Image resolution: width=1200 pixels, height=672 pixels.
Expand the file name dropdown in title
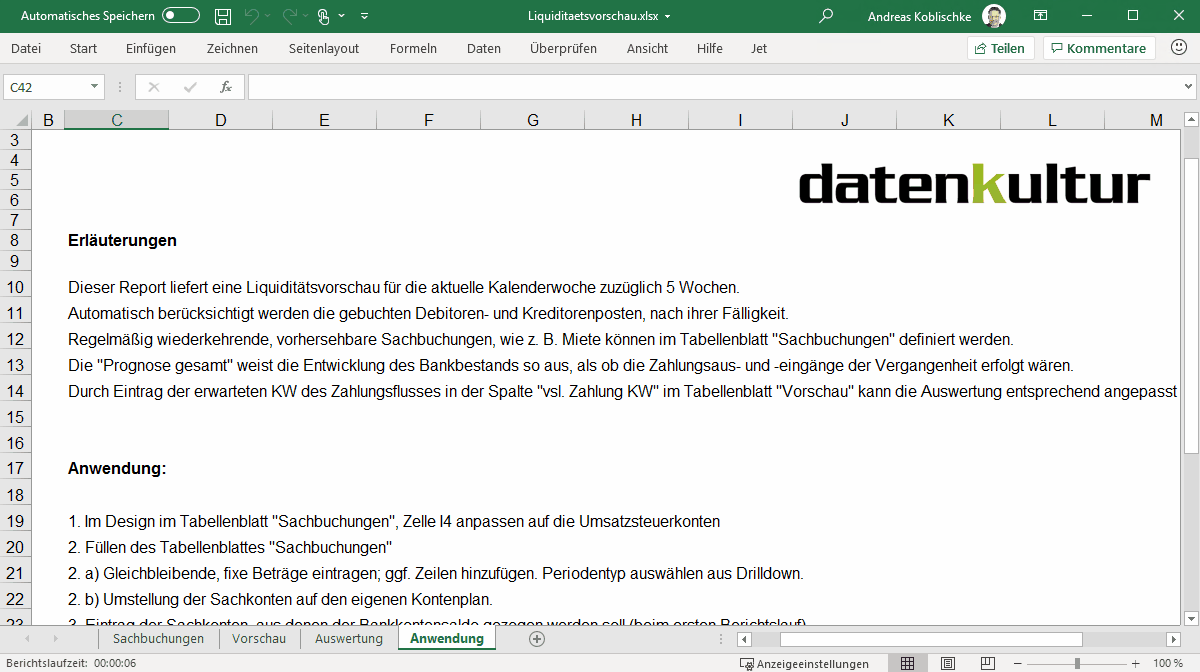click(667, 16)
